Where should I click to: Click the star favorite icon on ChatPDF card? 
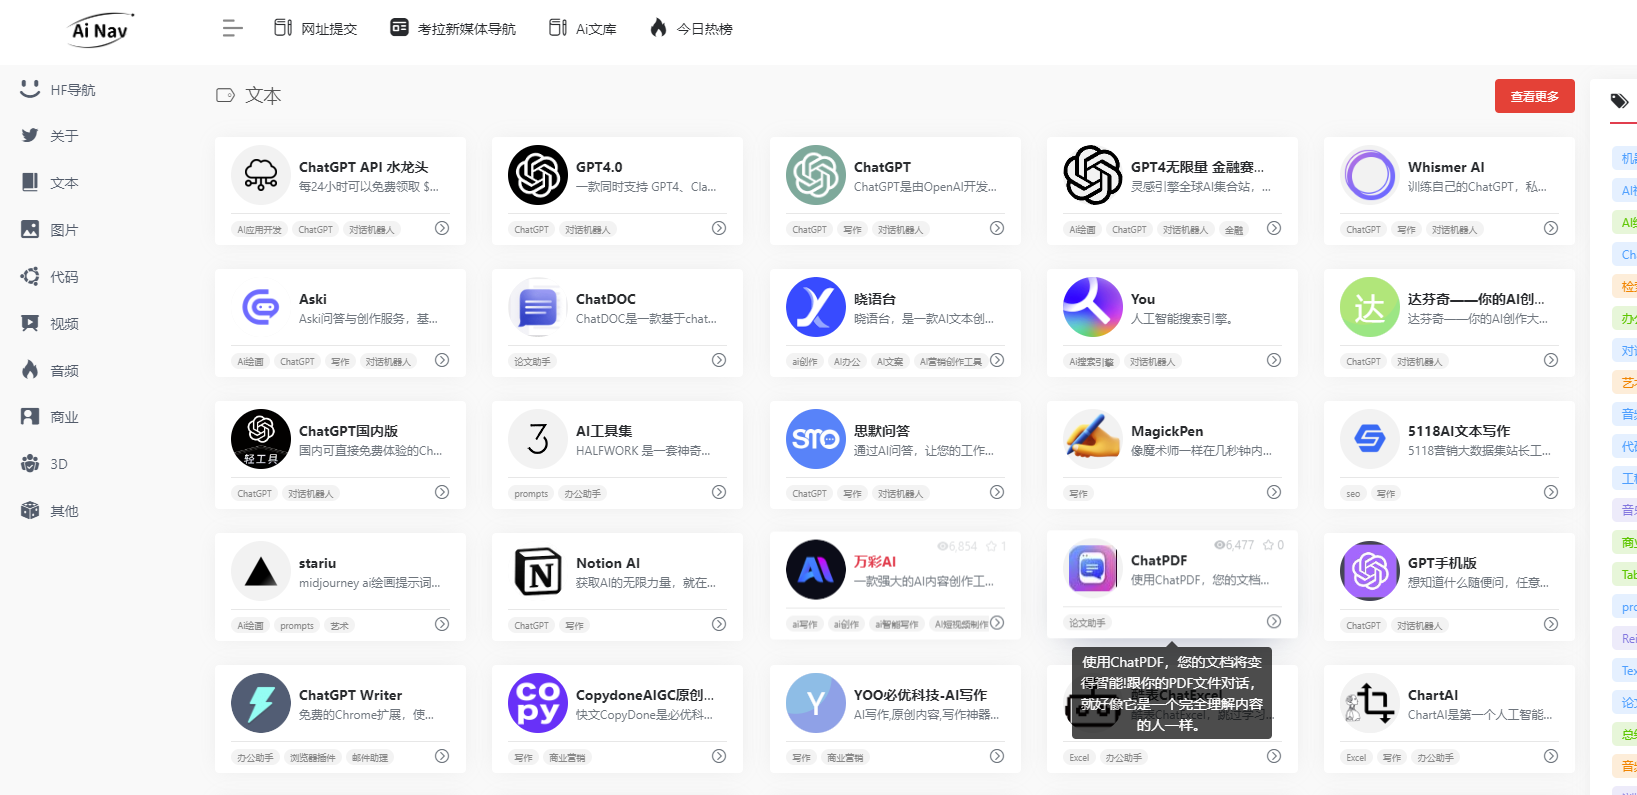click(x=1268, y=545)
